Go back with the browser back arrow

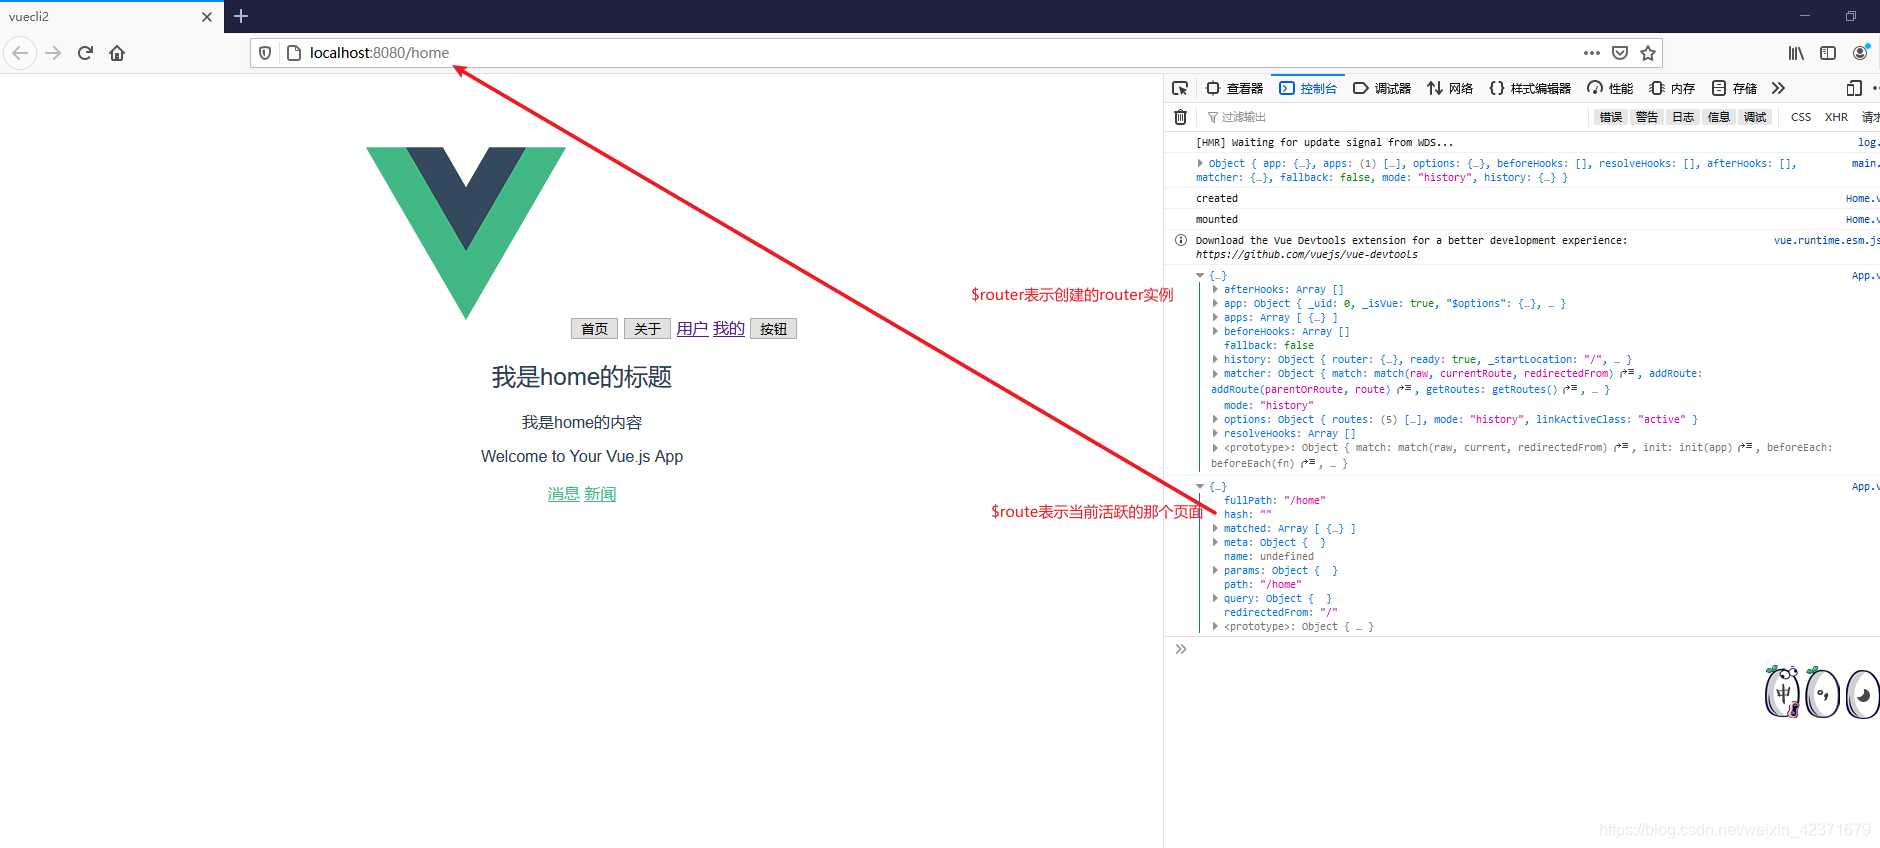click(x=20, y=53)
